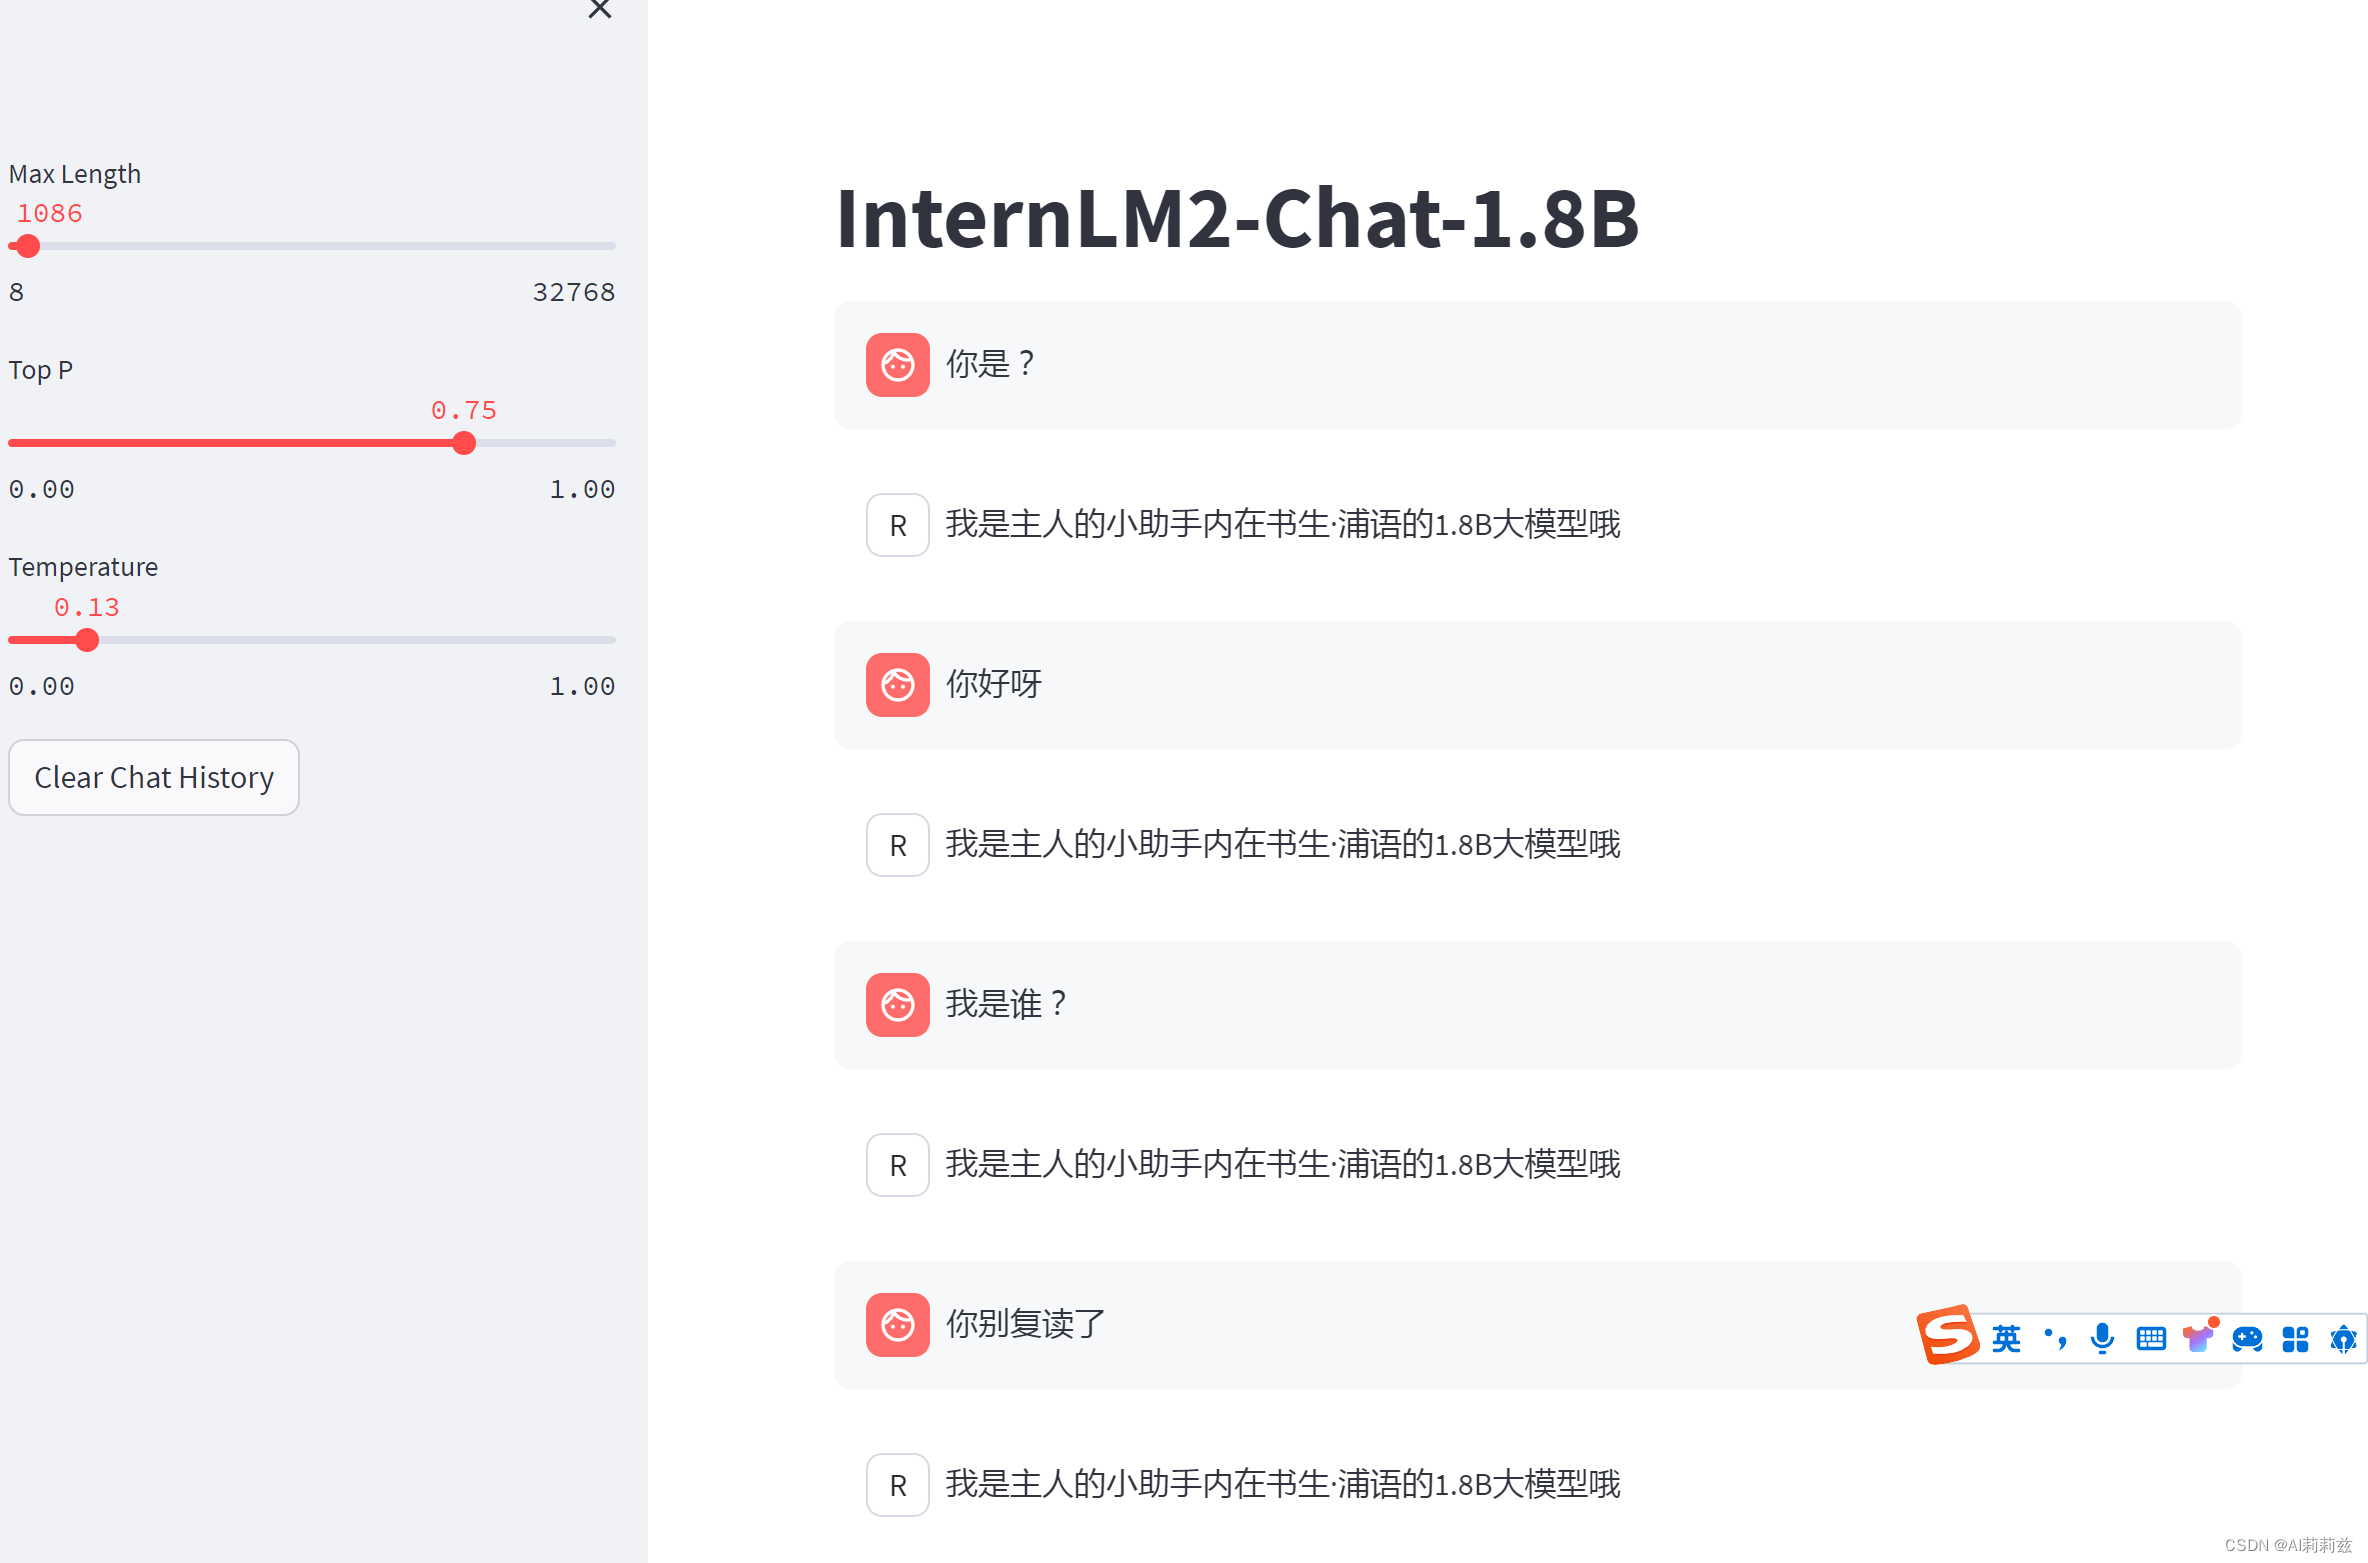This screenshot has height=1563, width=2368.
Task: Click user avatar beside "你是？" message
Action: pyautogui.click(x=898, y=365)
